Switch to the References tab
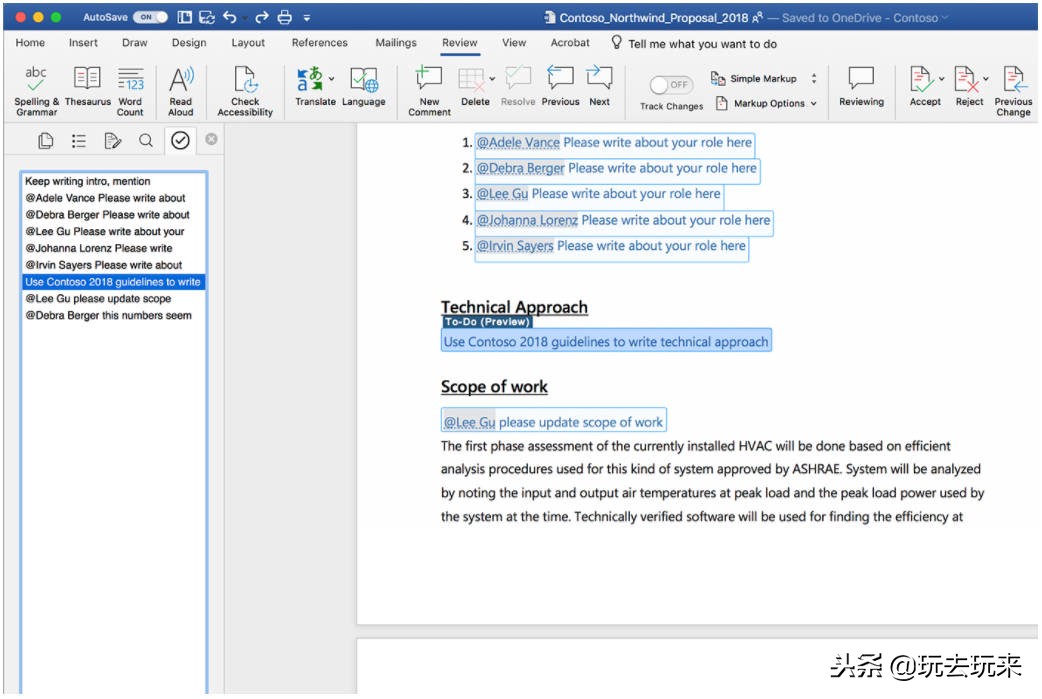1042x699 pixels. click(319, 43)
